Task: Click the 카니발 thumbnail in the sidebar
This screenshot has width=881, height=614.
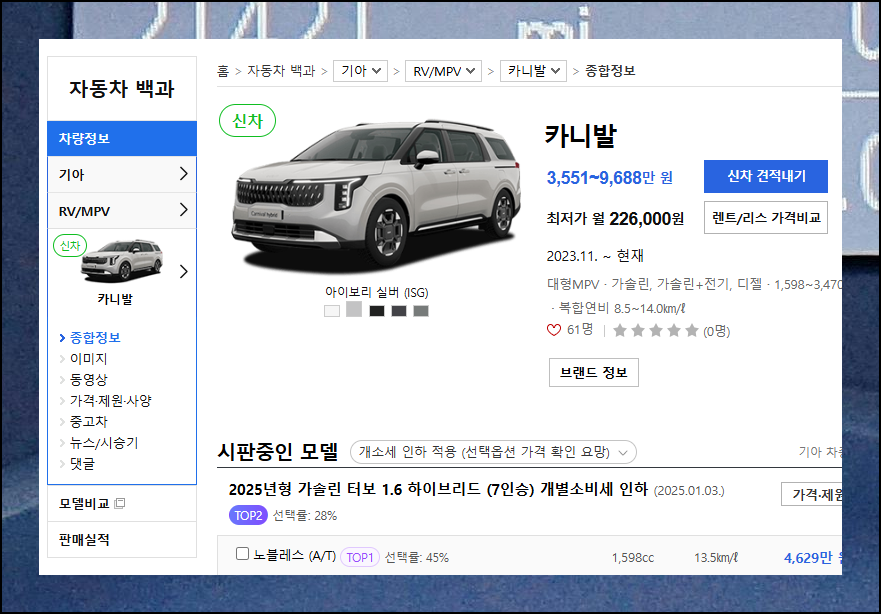Action: (x=121, y=261)
